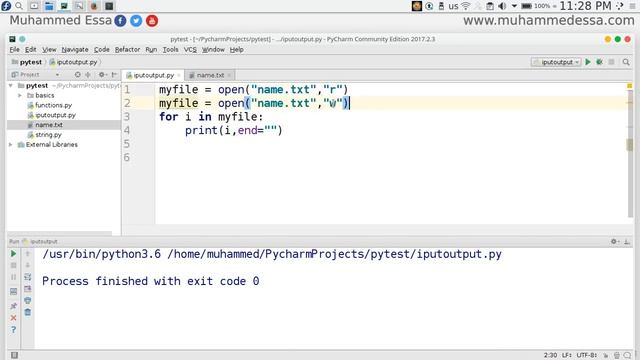This screenshot has height=360, width=640.
Task: Rerun the script from the Run panel
Action: (x=13, y=254)
